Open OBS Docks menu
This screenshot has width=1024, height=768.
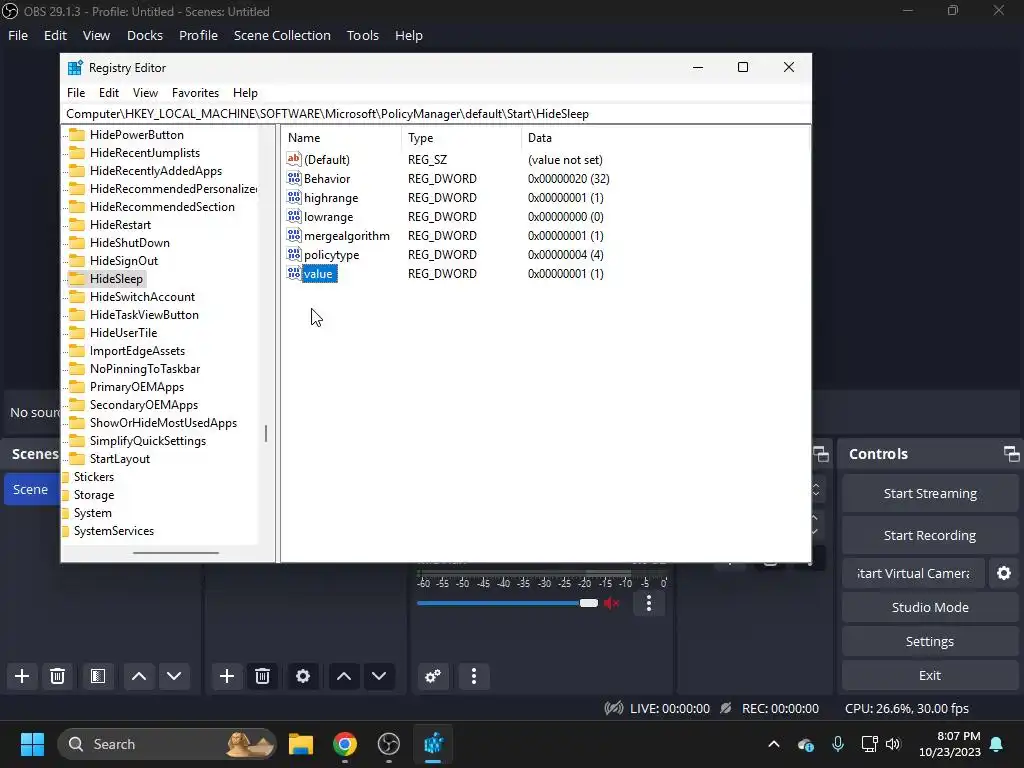click(145, 35)
